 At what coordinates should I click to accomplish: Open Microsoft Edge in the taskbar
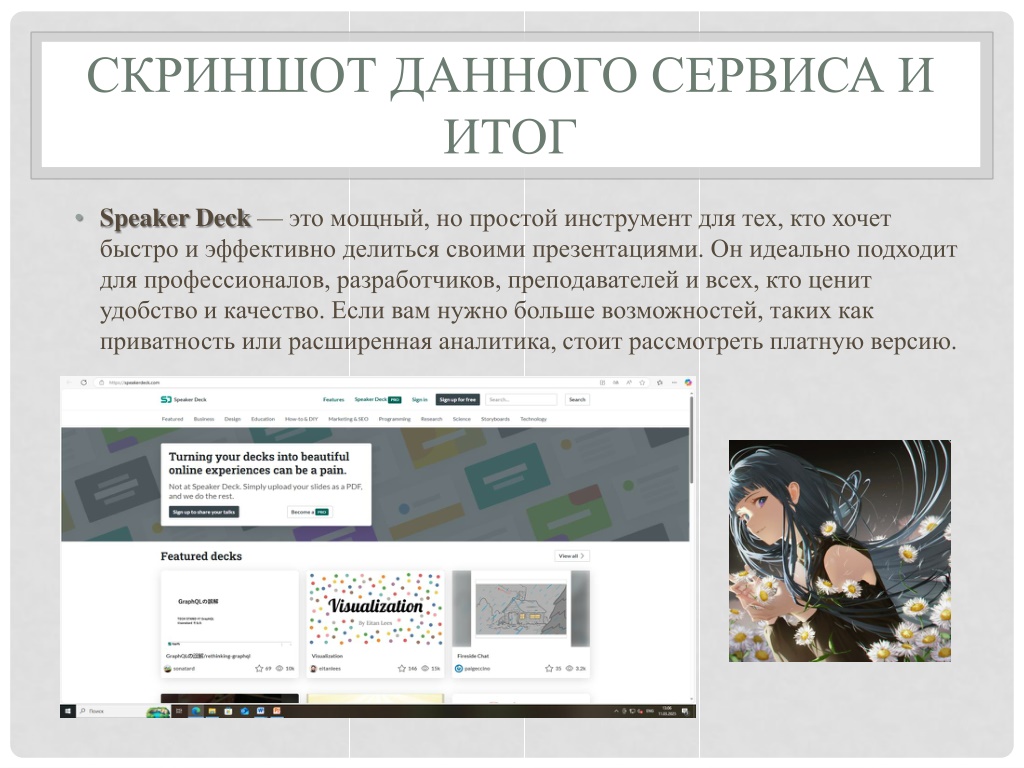(x=196, y=711)
